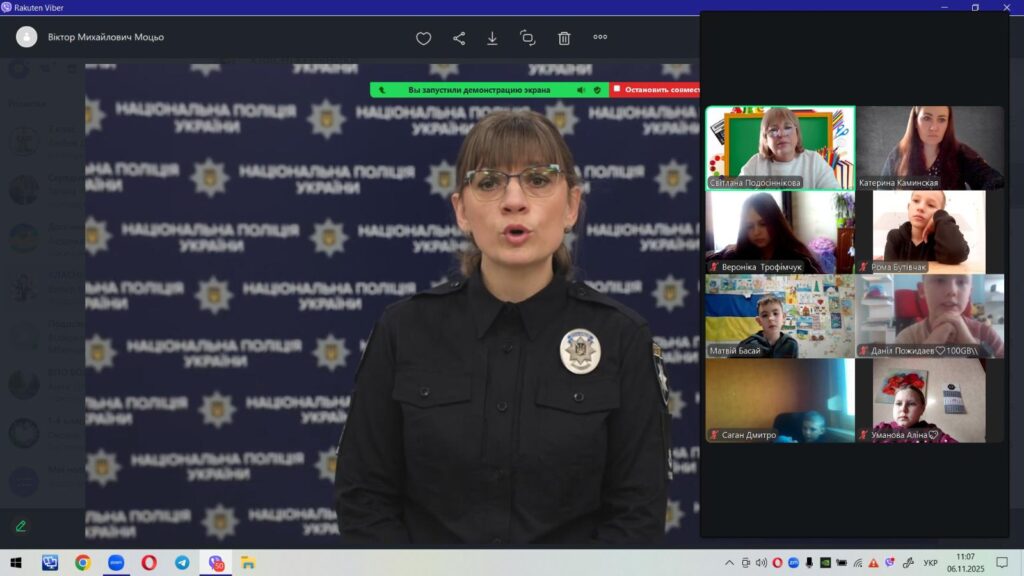Click the green shield icon in share bar
1024x576 pixels.
pyautogui.click(x=597, y=90)
